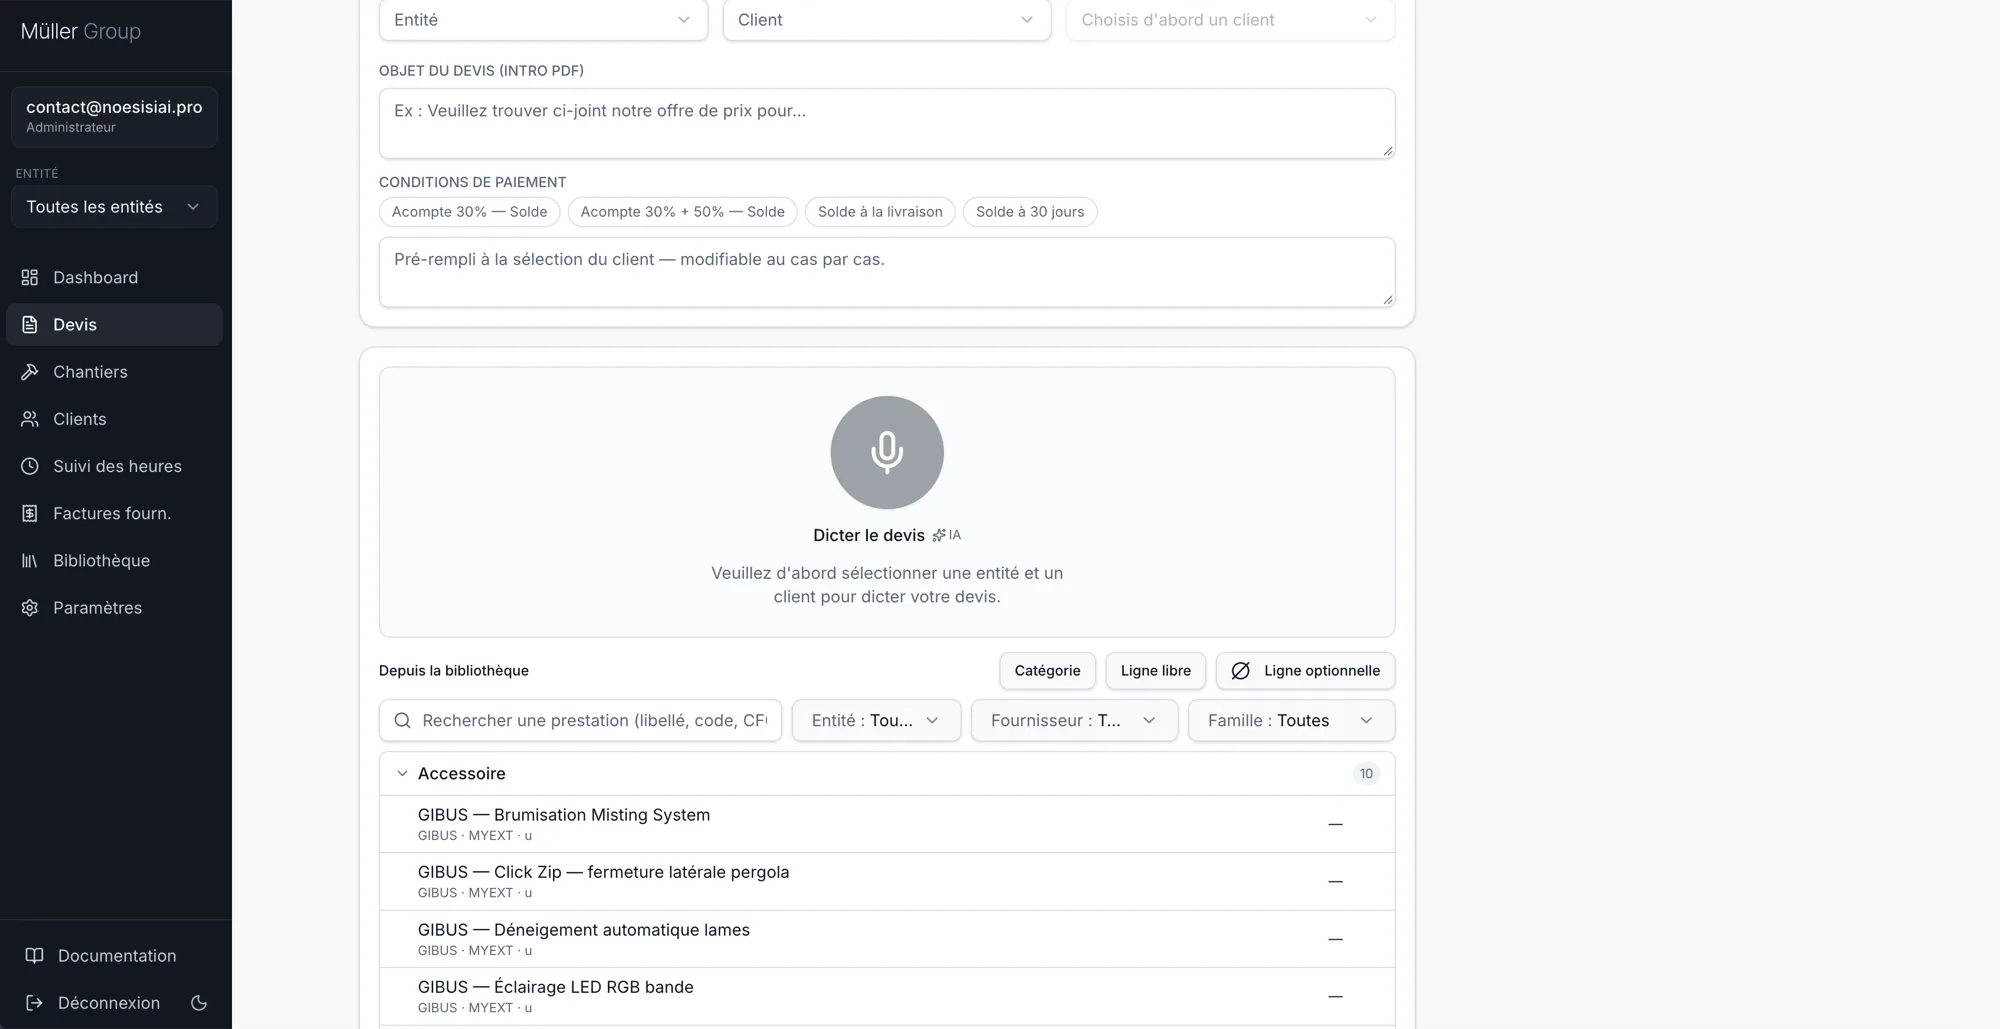The height and width of the screenshot is (1029, 2000).
Task: Go to Dashboard in the sidebar
Action: pos(114,277)
